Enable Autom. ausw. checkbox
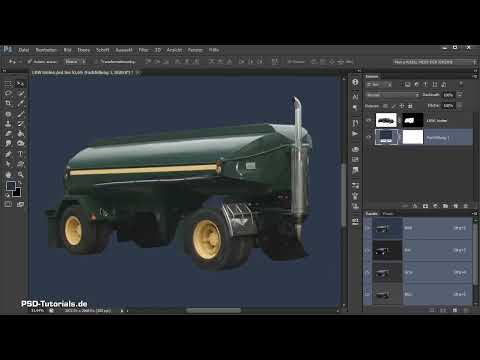Viewport: 480px width, 360px height. [x=30, y=62]
